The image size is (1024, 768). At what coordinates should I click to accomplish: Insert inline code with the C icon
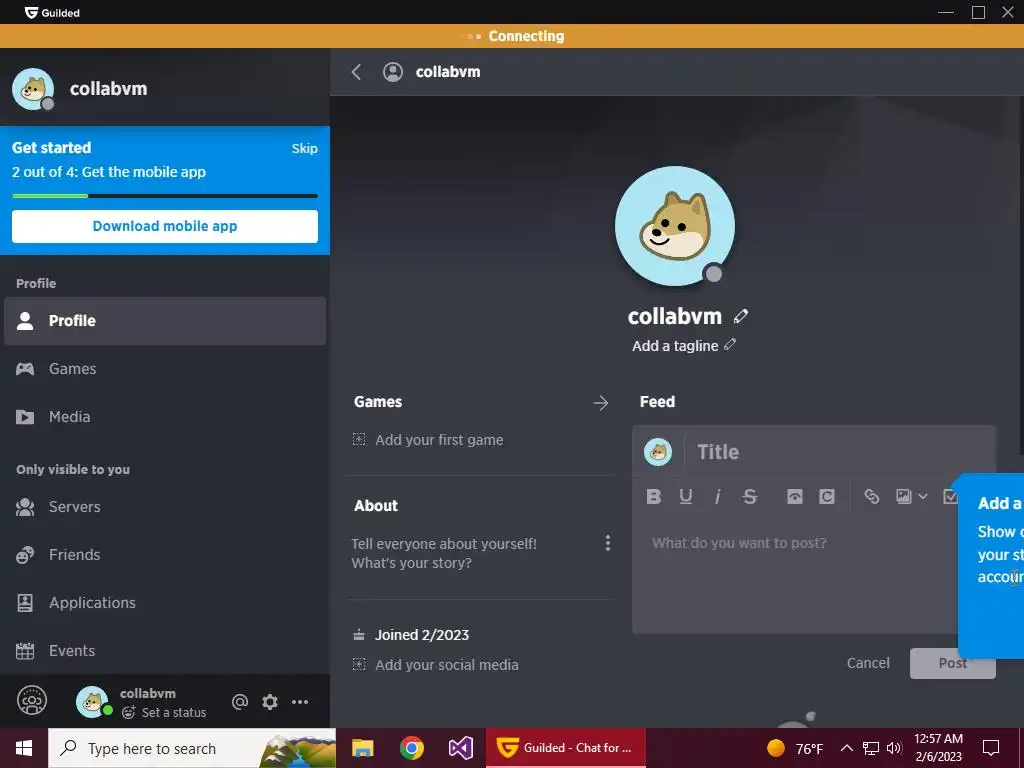[x=827, y=497]
